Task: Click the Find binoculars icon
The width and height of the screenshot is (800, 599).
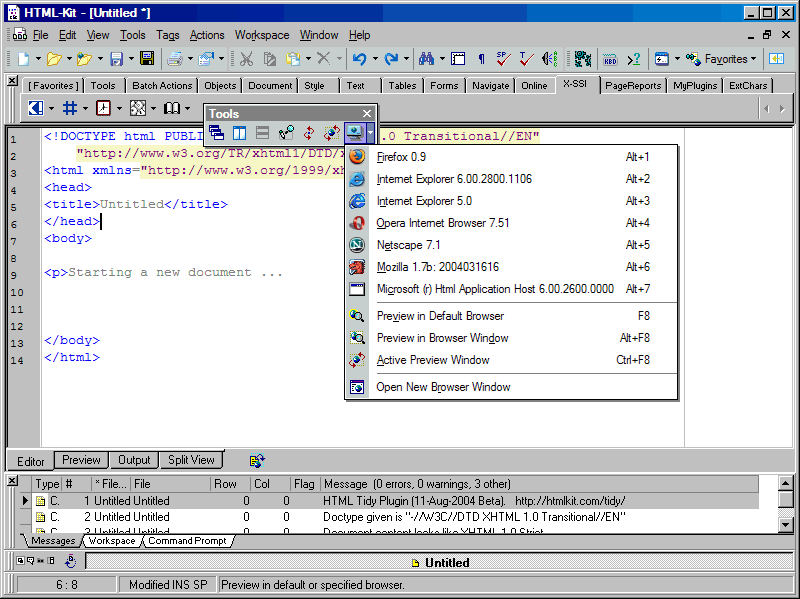Action: click(x=426, y=59)
